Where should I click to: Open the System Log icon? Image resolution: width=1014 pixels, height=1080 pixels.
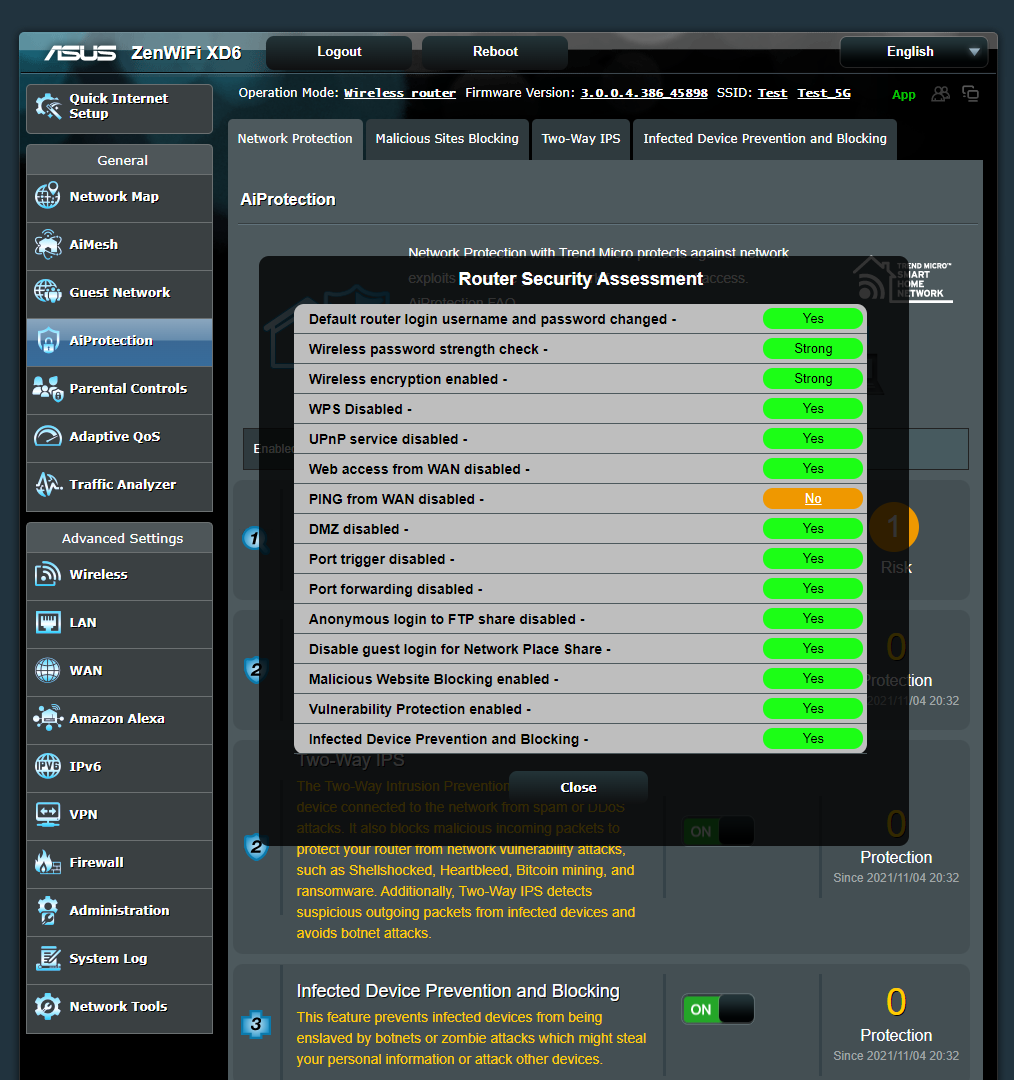[x=48, y=958]
